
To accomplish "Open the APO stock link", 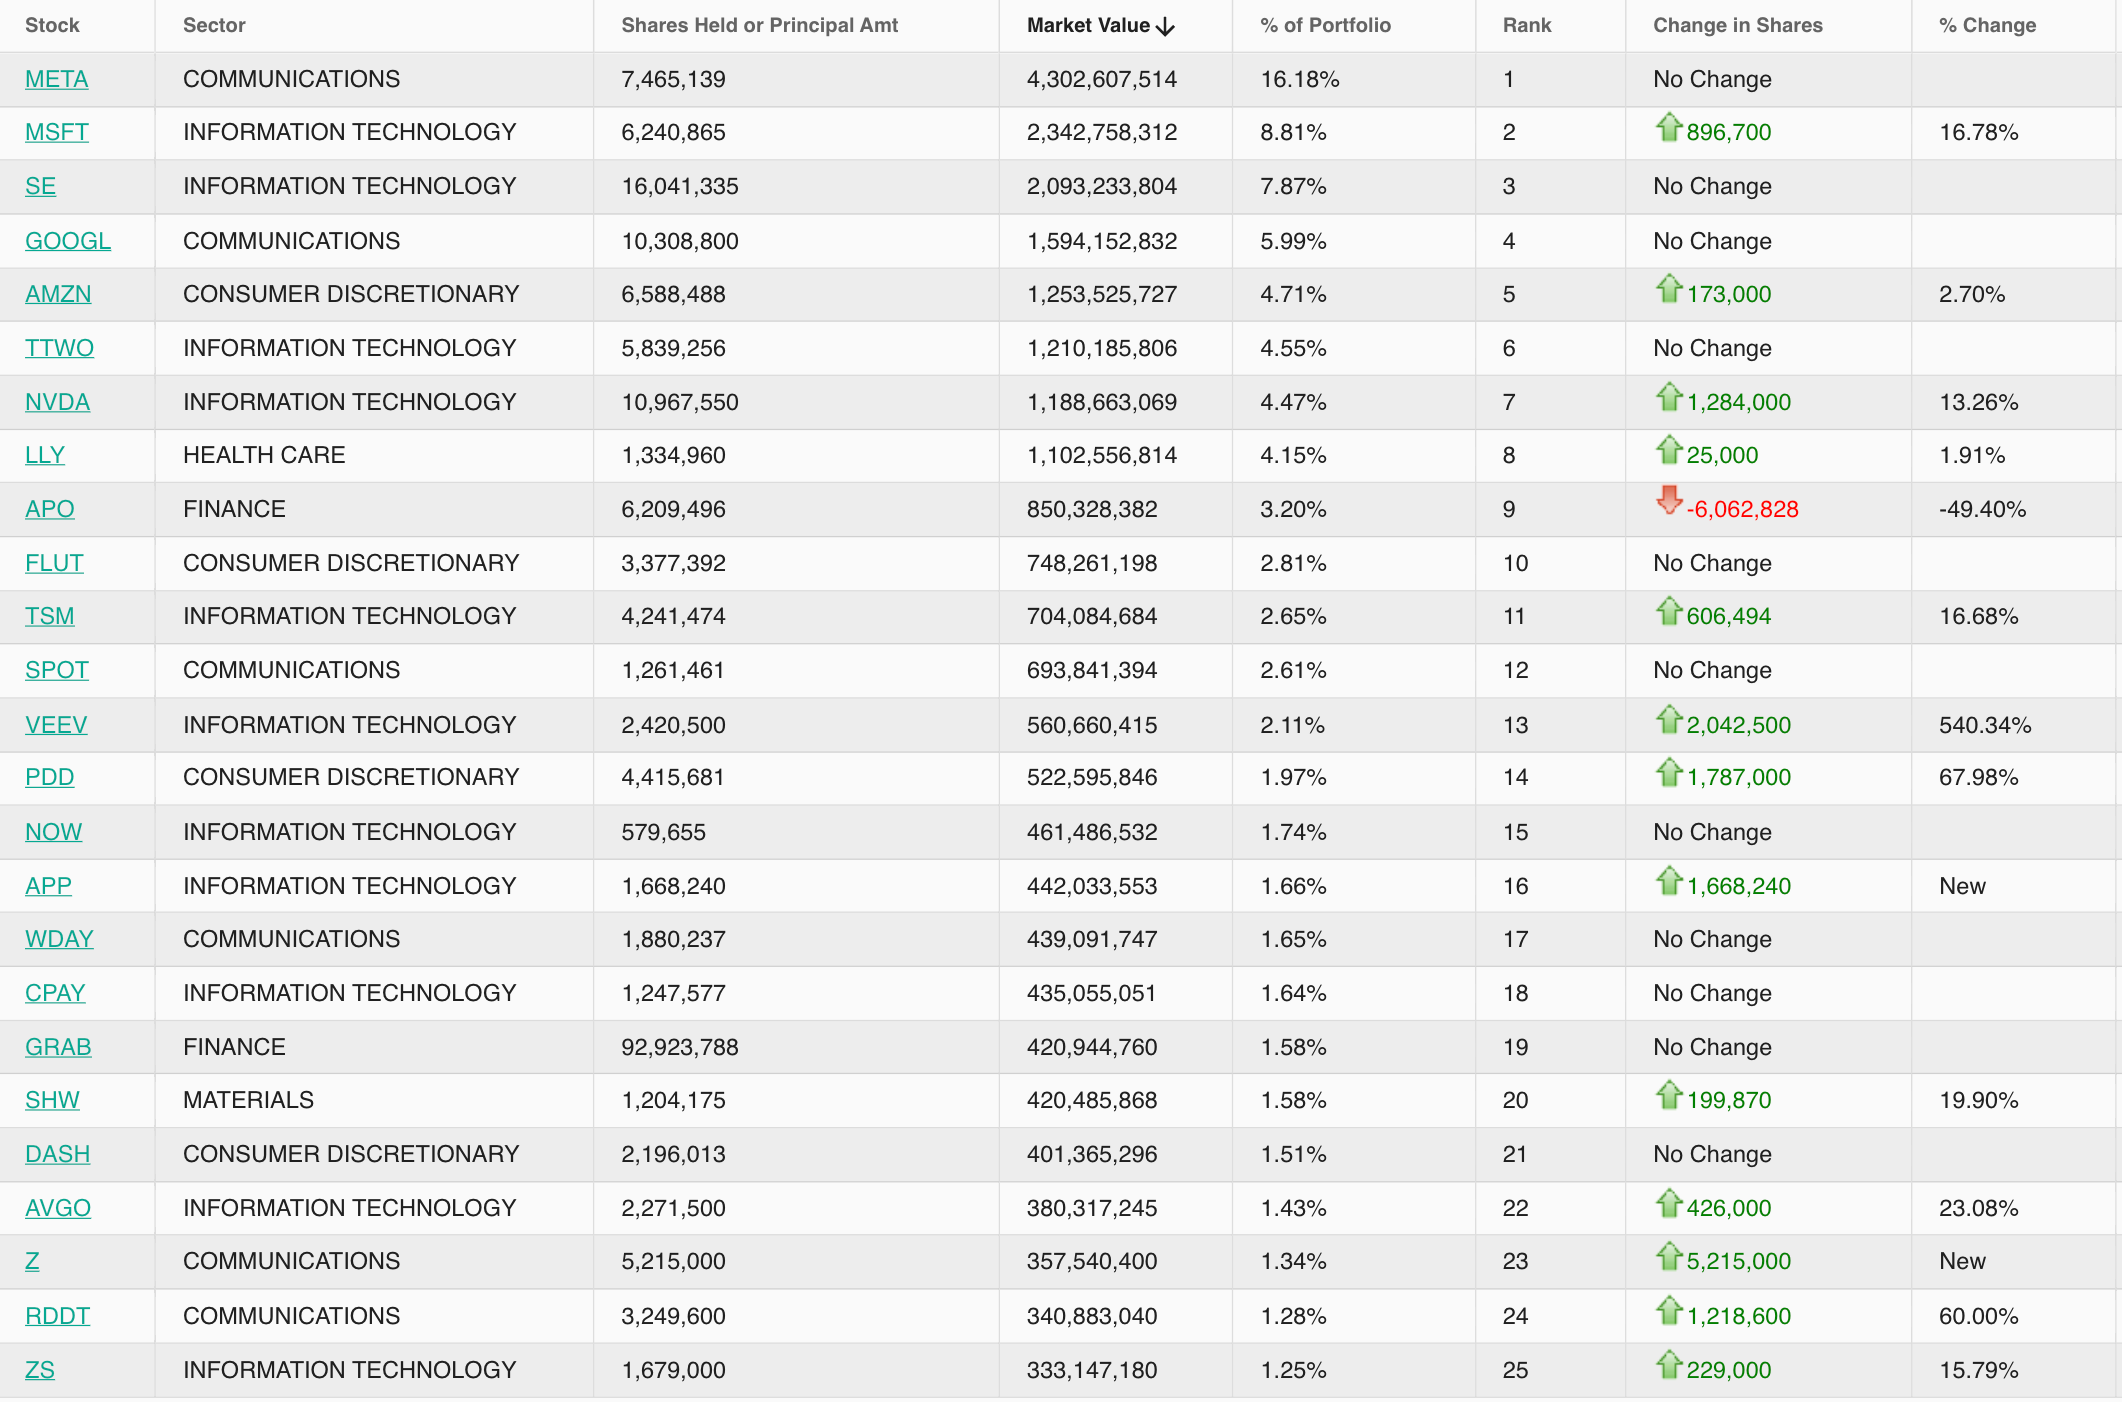I will tap(49, 509).
